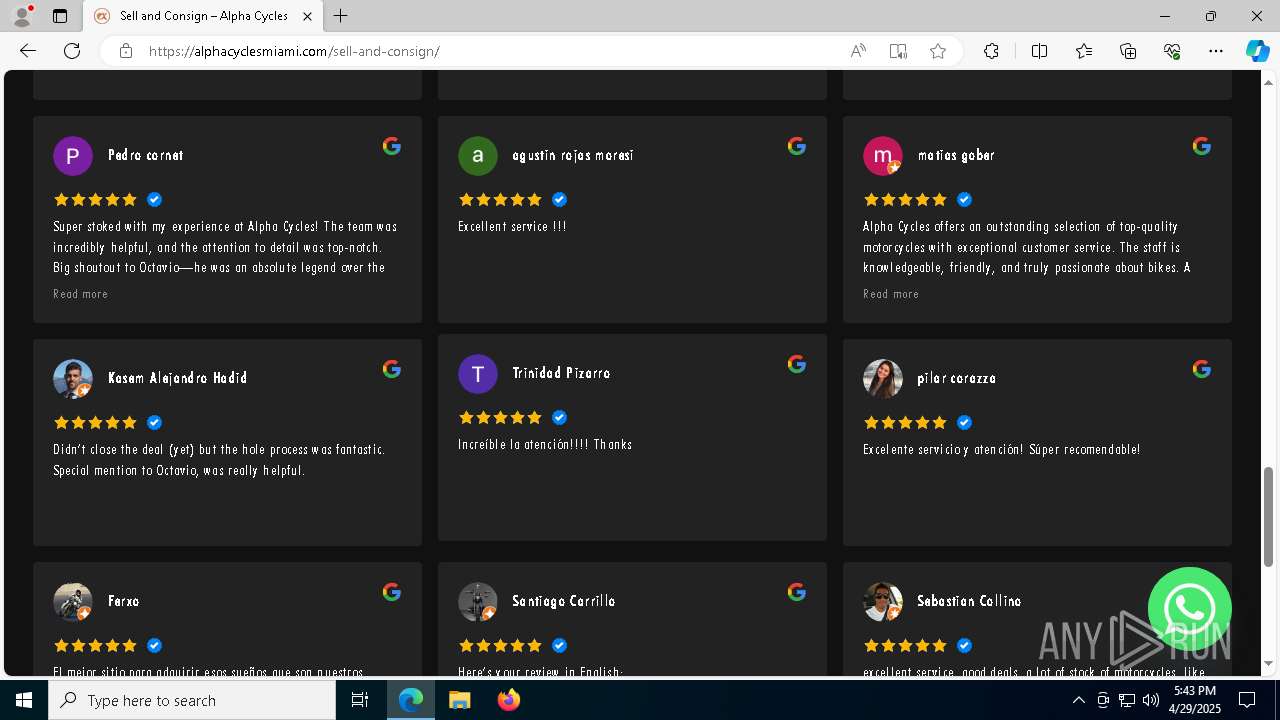Click the address bar URL field

click(490, 51)
